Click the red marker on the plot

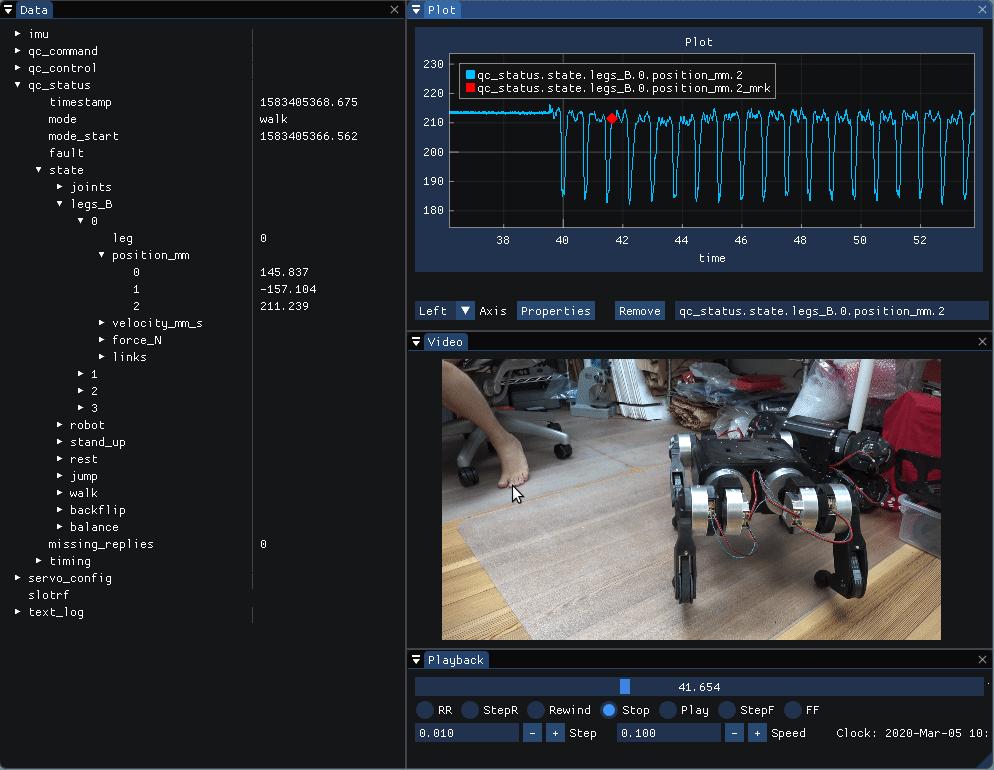pyautogui.click(x=611, y=118)
